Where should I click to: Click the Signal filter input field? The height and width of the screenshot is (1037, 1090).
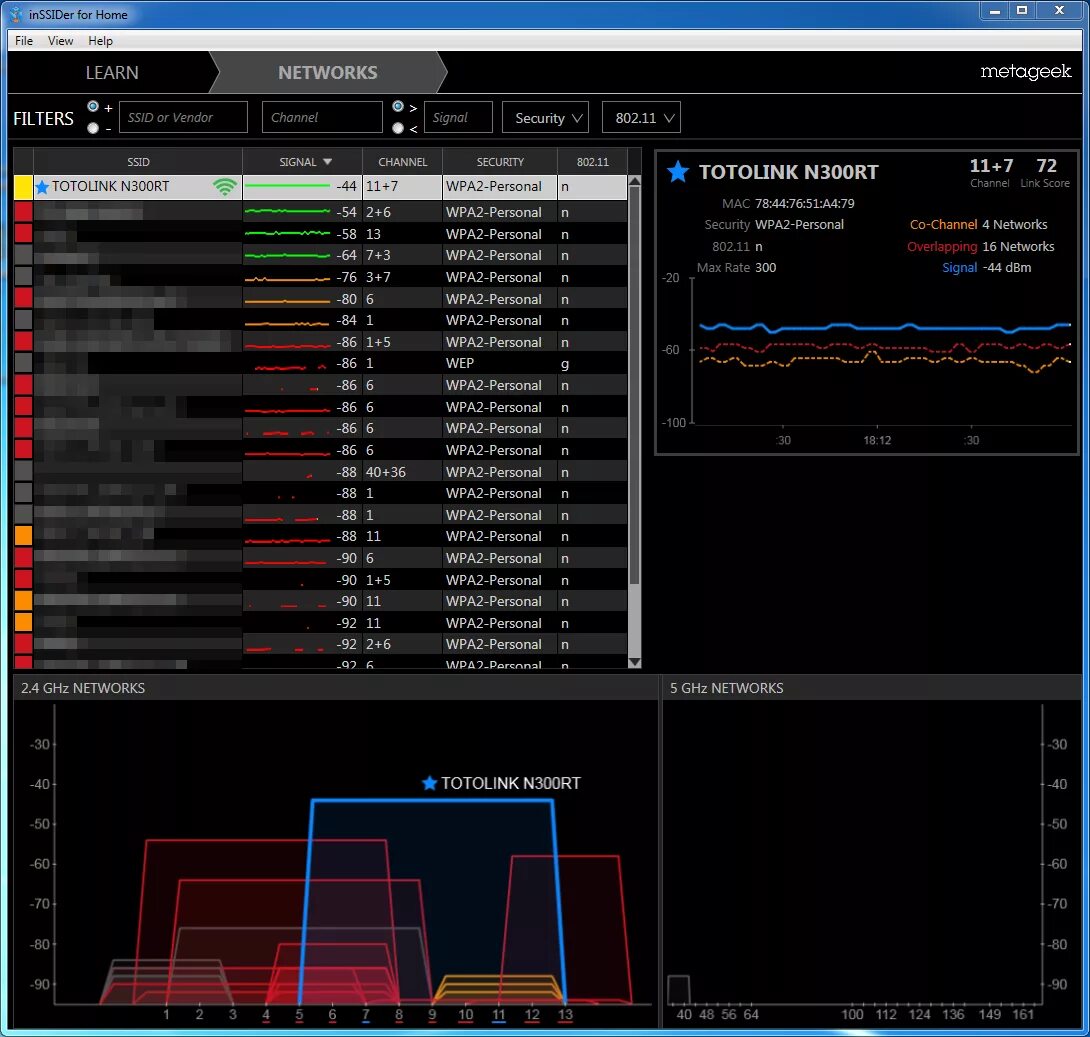coord(458,117)
